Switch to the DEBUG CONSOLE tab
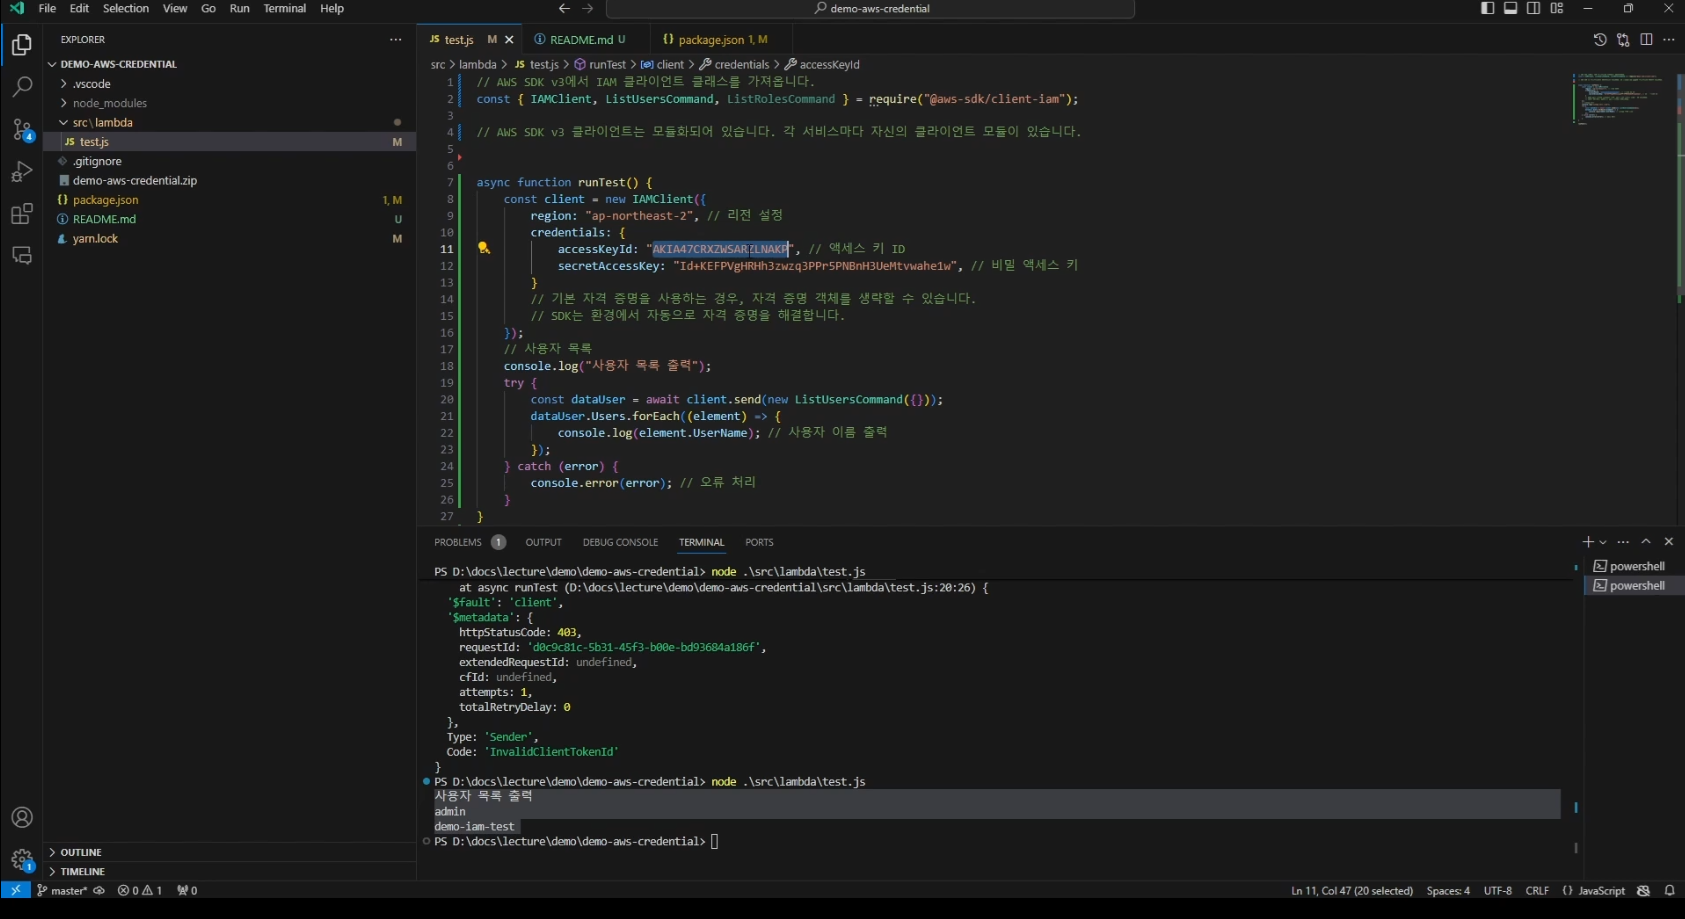This screenshot has height=919, width=1685. coord(620,542)
